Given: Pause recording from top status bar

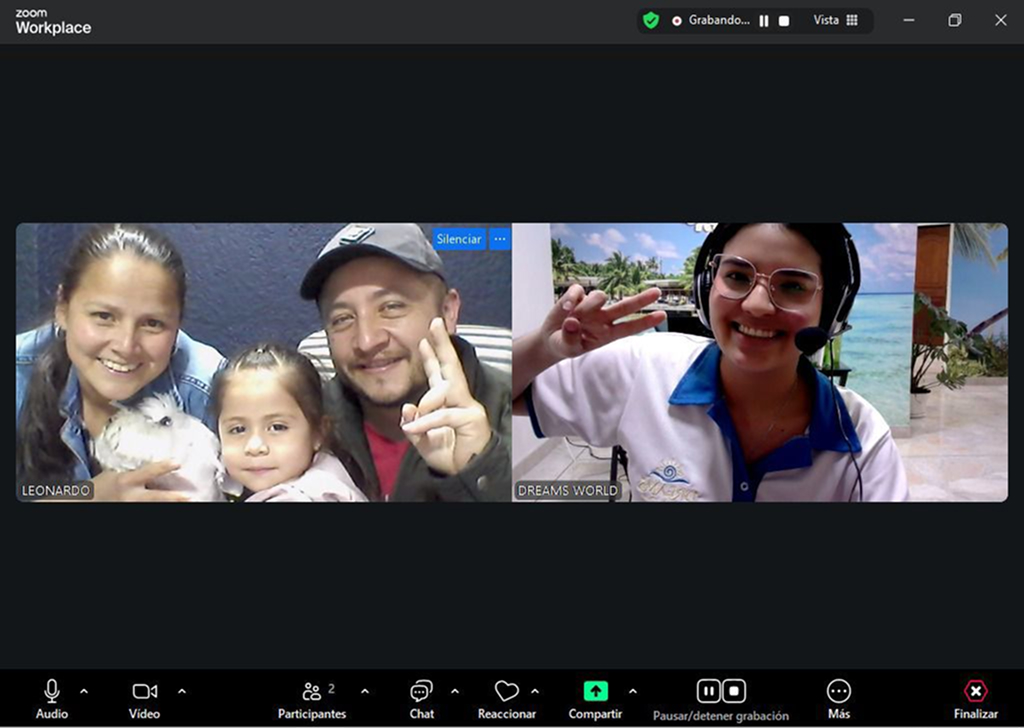Looking at the screenshot, I should (x=764, y=20).
